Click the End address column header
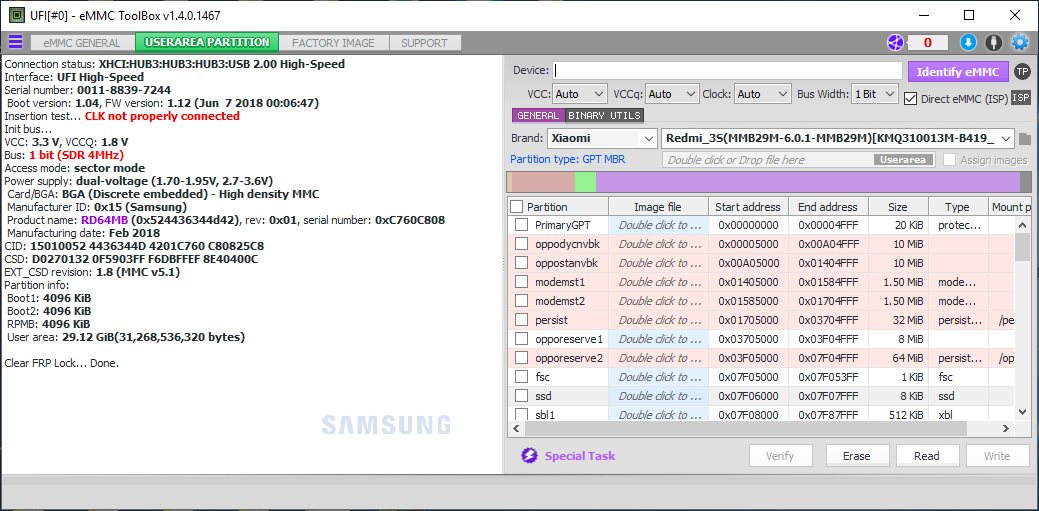Image resolution: width=1039 pixels, height=511 pixels. (828, 207)
